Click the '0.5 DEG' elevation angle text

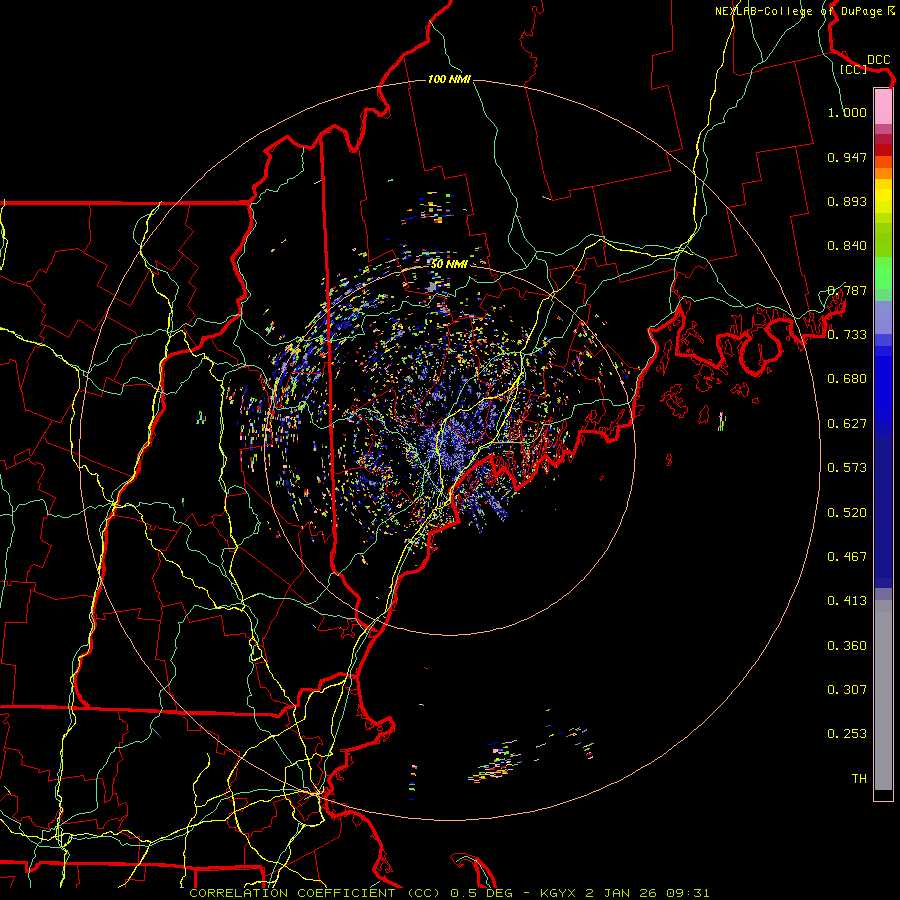pyautogui.click(x=481, y=893)
